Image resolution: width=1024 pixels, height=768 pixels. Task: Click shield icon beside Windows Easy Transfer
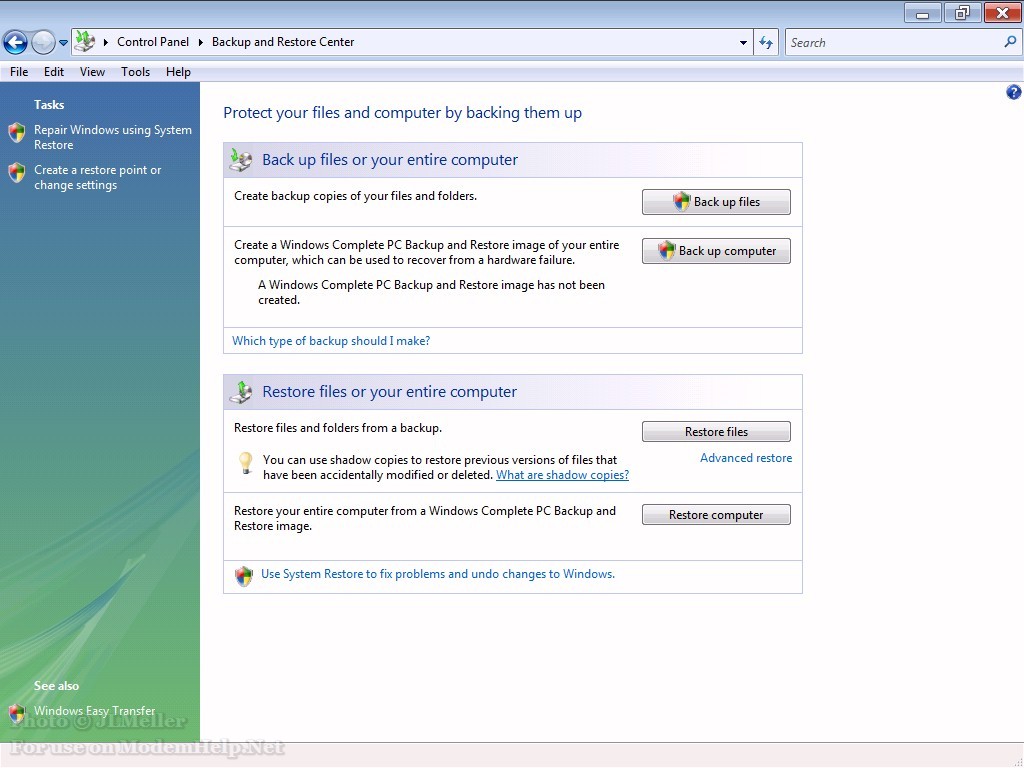[17, 713]
